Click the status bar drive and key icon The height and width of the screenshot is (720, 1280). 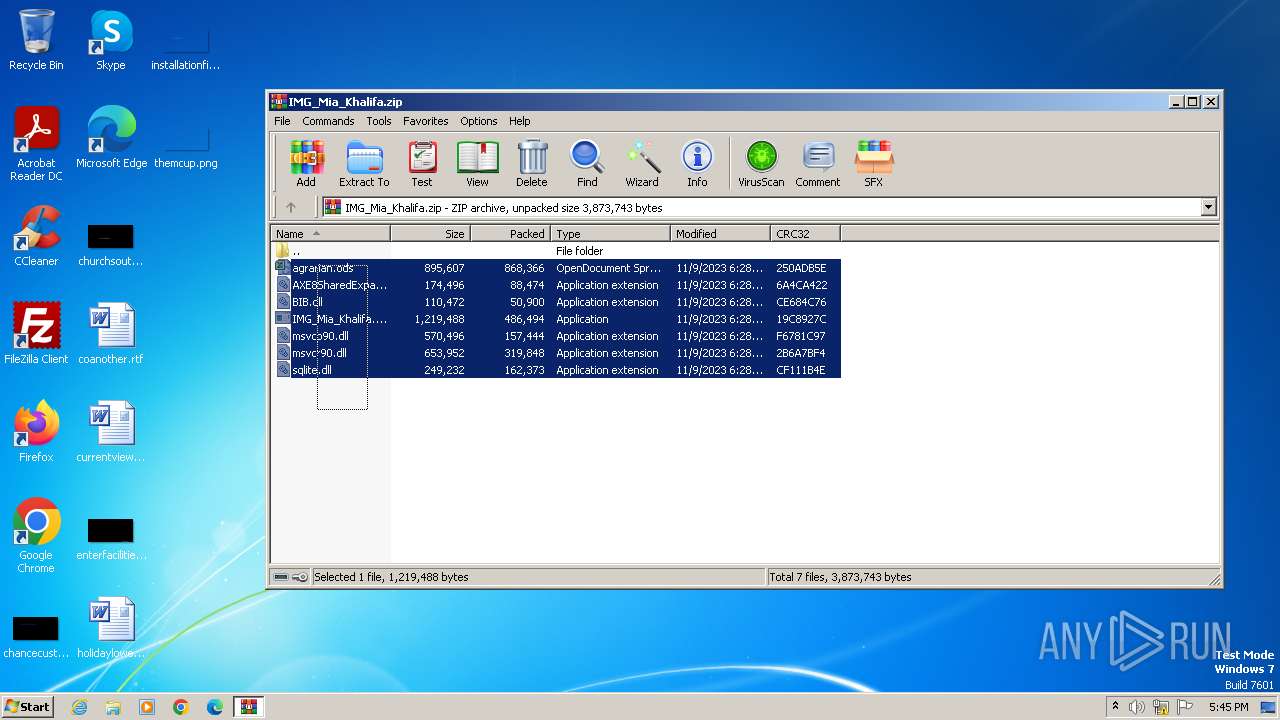tap(291, 577)
